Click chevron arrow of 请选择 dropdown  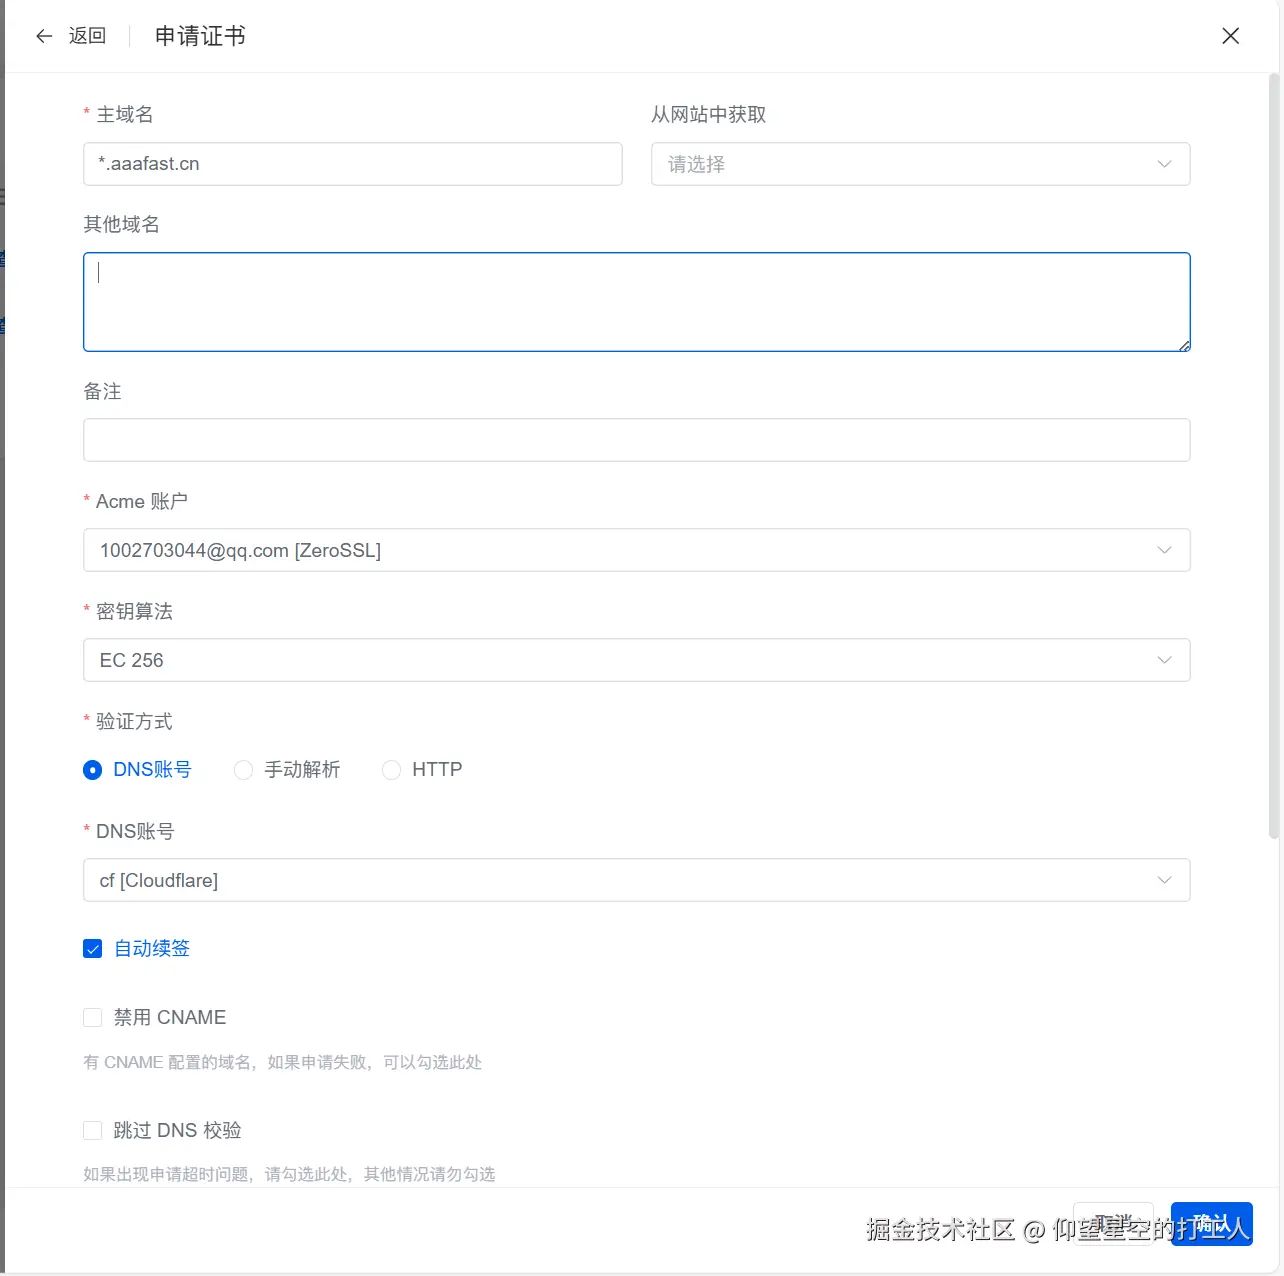click(1164, 164)
